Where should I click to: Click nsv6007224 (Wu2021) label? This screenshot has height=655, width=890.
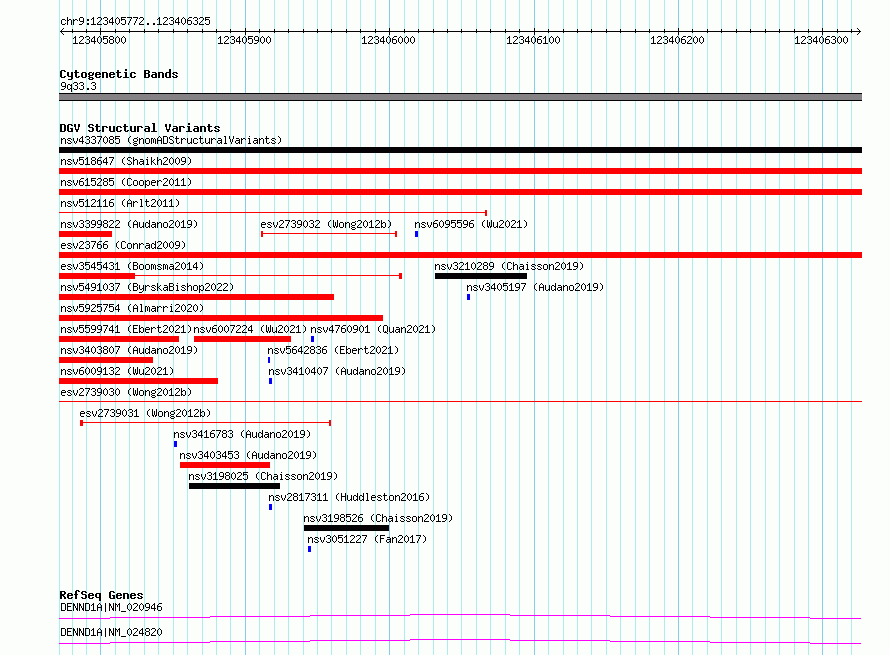coord(250,329)
